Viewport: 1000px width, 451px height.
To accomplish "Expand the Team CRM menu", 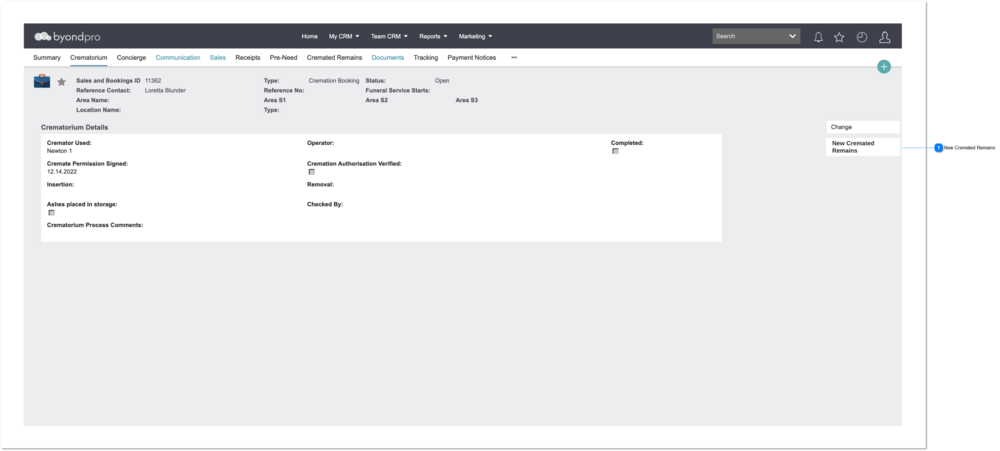I will (389, 36).
